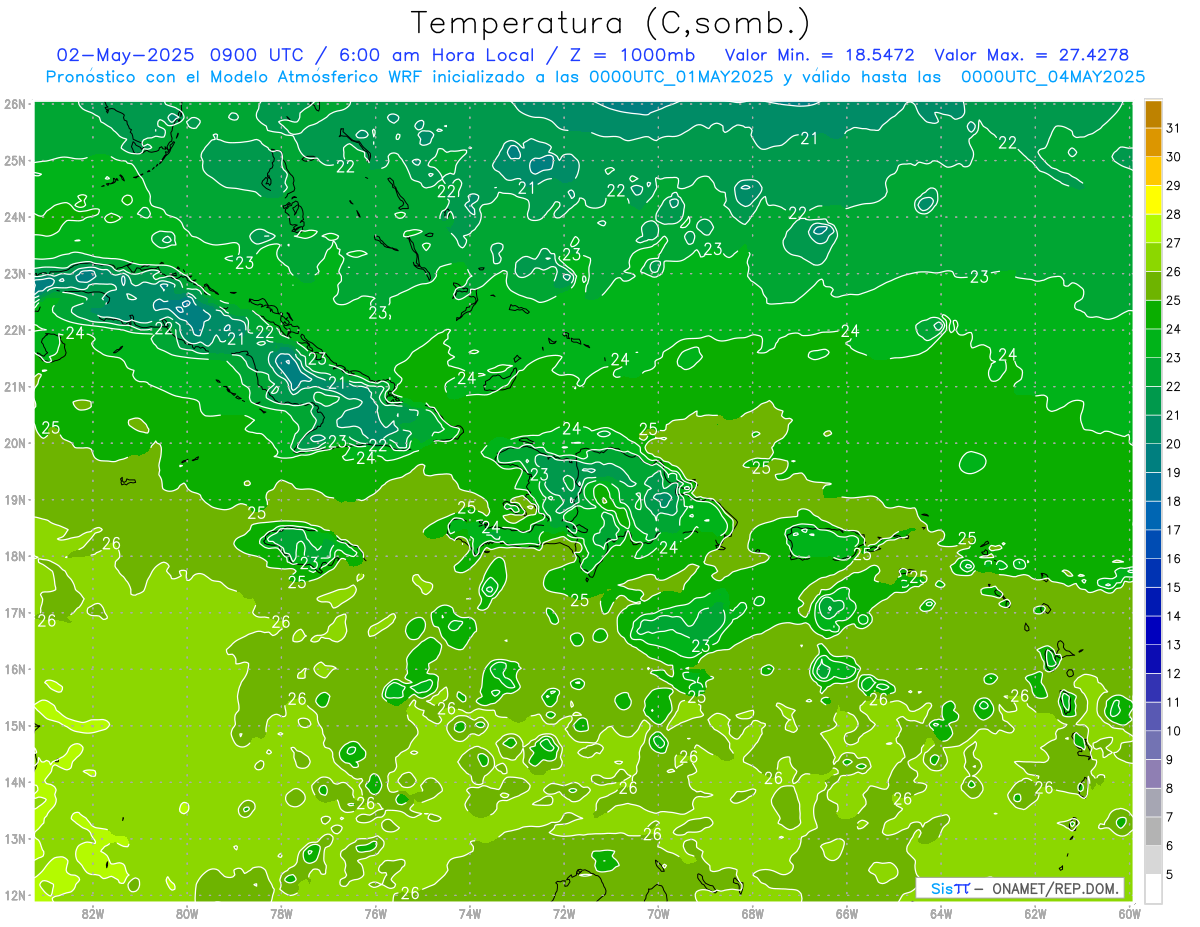1200x927 pixels.
Task: Click the latitude axis label '20N'
Action: coord(15,443)
